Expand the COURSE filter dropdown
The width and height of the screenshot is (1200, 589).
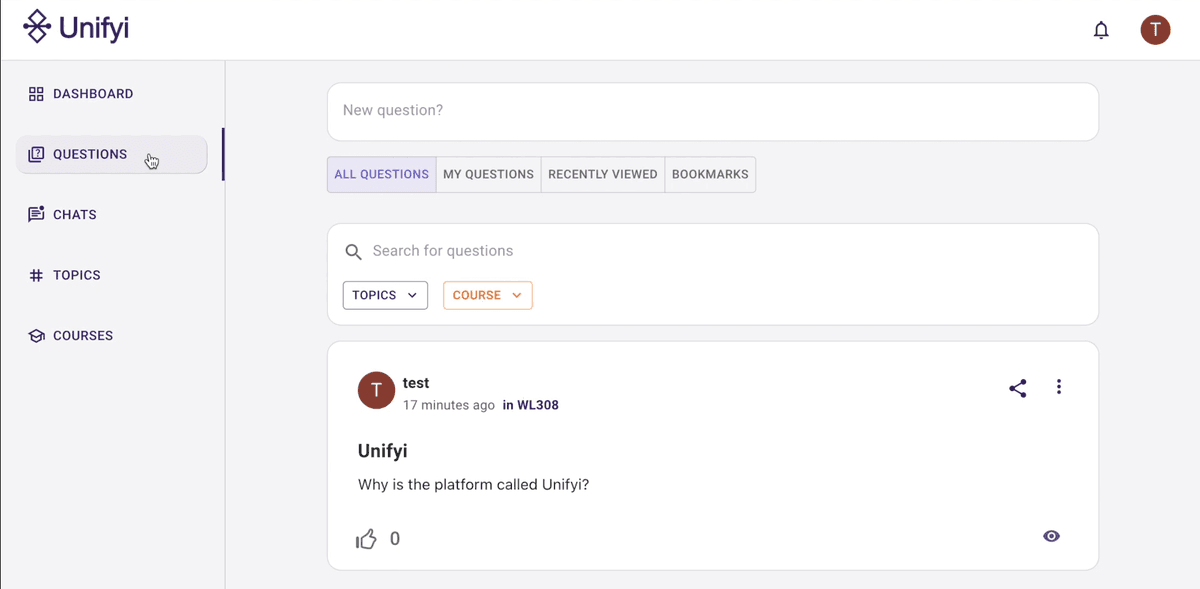(487, 295)
